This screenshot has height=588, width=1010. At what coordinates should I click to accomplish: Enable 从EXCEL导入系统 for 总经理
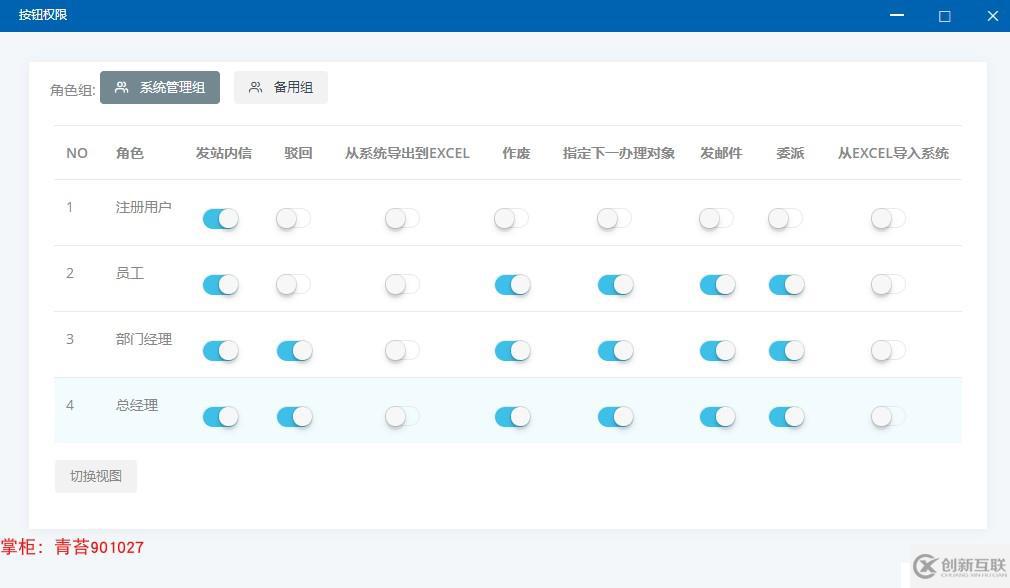(889, 417)
